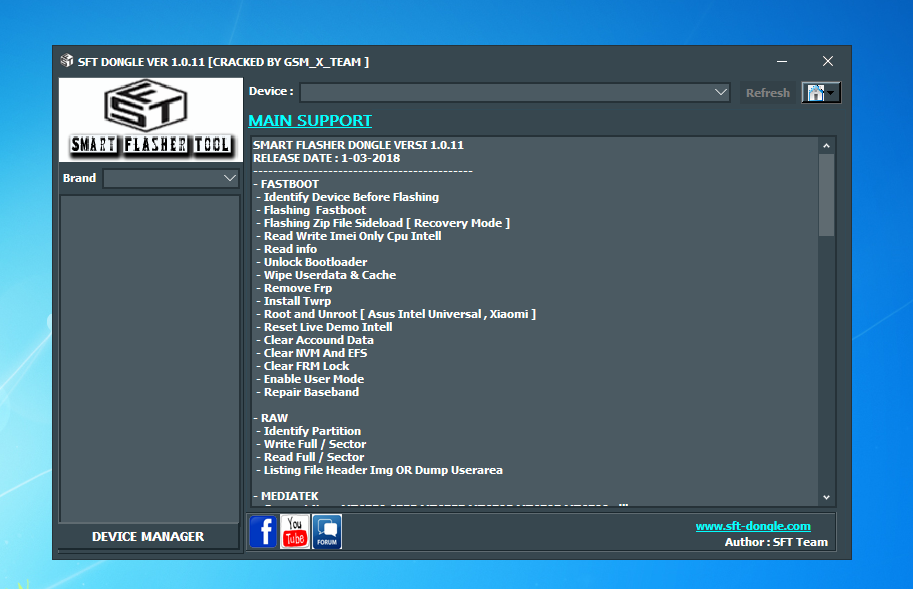
Task: Click the vertical scrollbar thumb
Action: pyautogui.click(x=826, y=195)
